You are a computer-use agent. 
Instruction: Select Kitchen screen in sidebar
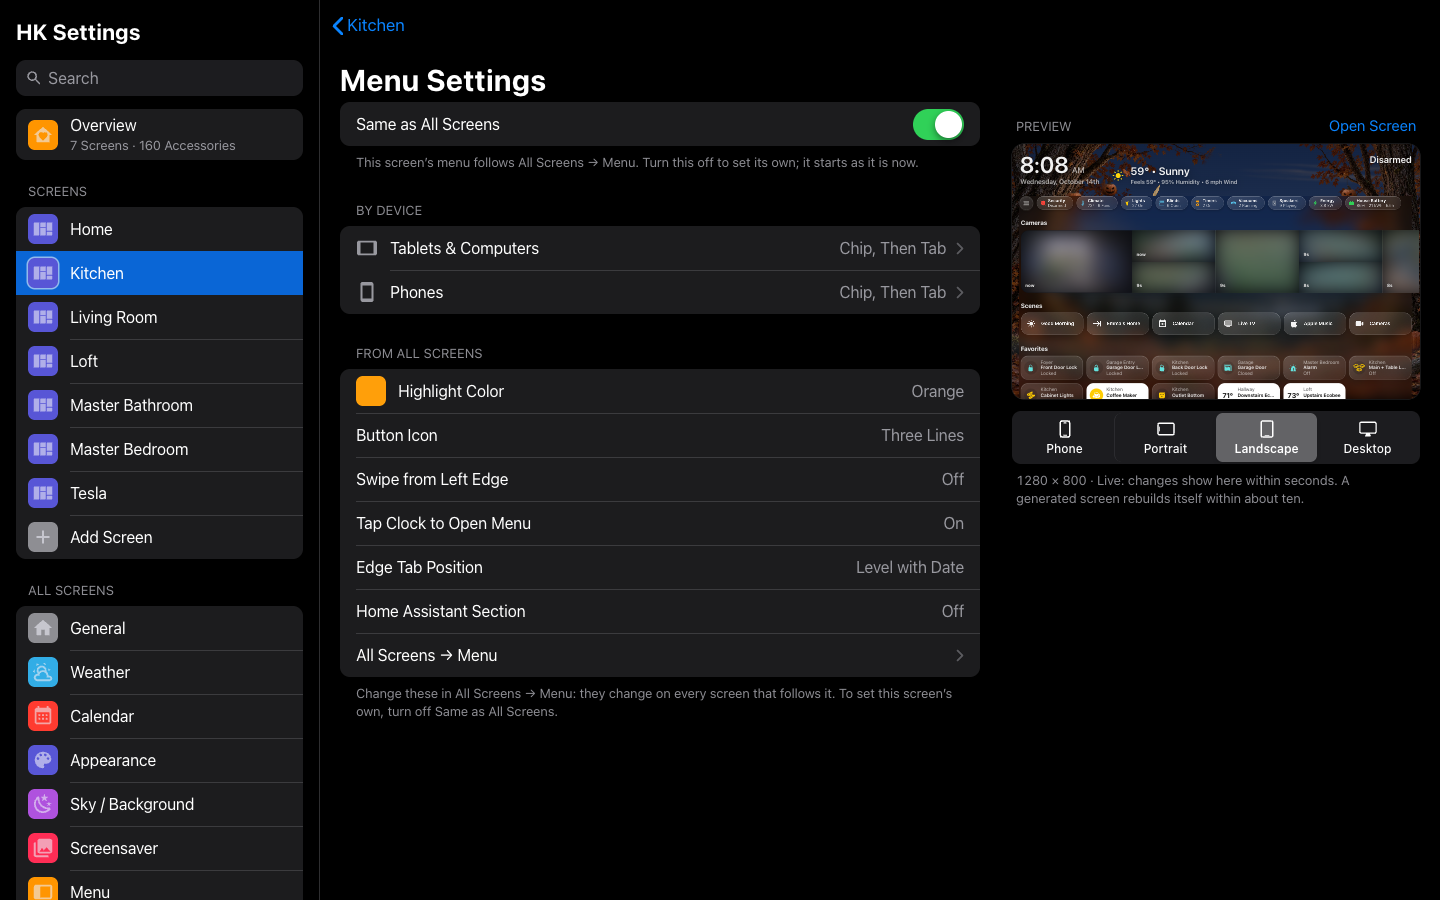(x=159, y=273)
